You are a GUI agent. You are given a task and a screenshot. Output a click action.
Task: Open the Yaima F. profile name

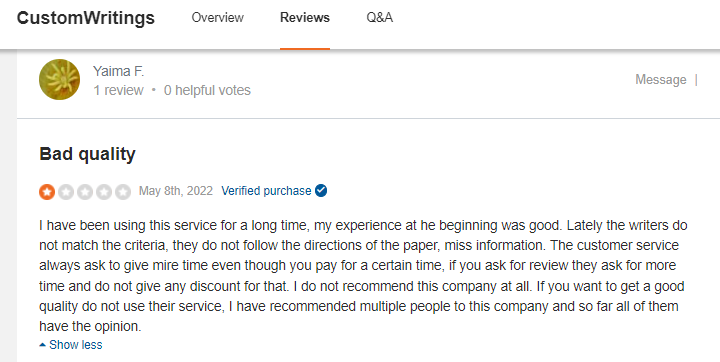pos(118,71)
